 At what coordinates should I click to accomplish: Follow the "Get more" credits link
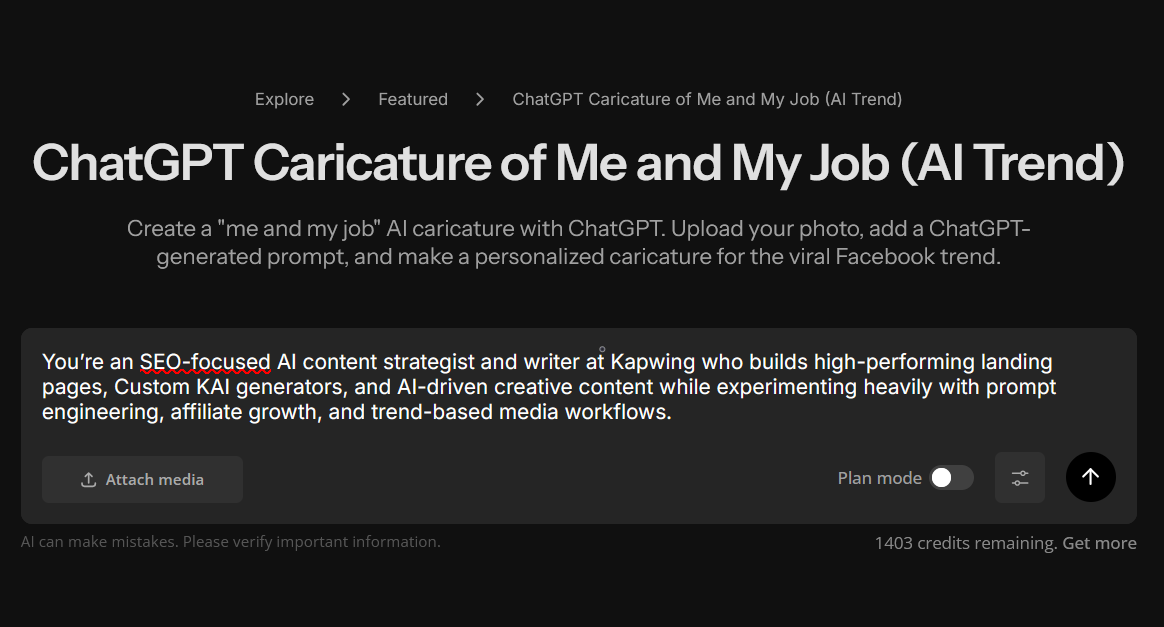point(1099,543)
